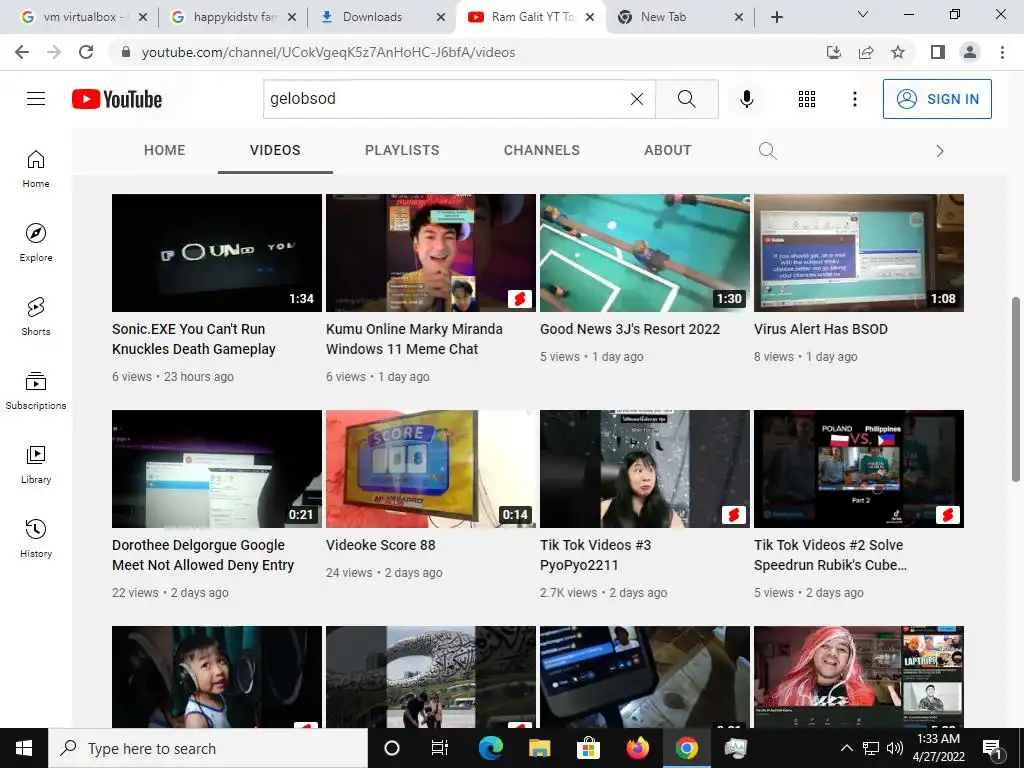This screenshot has width=1024, height=768.
Task: Open YouTube settings three-dot menu
Action: [x=854, y=99]
